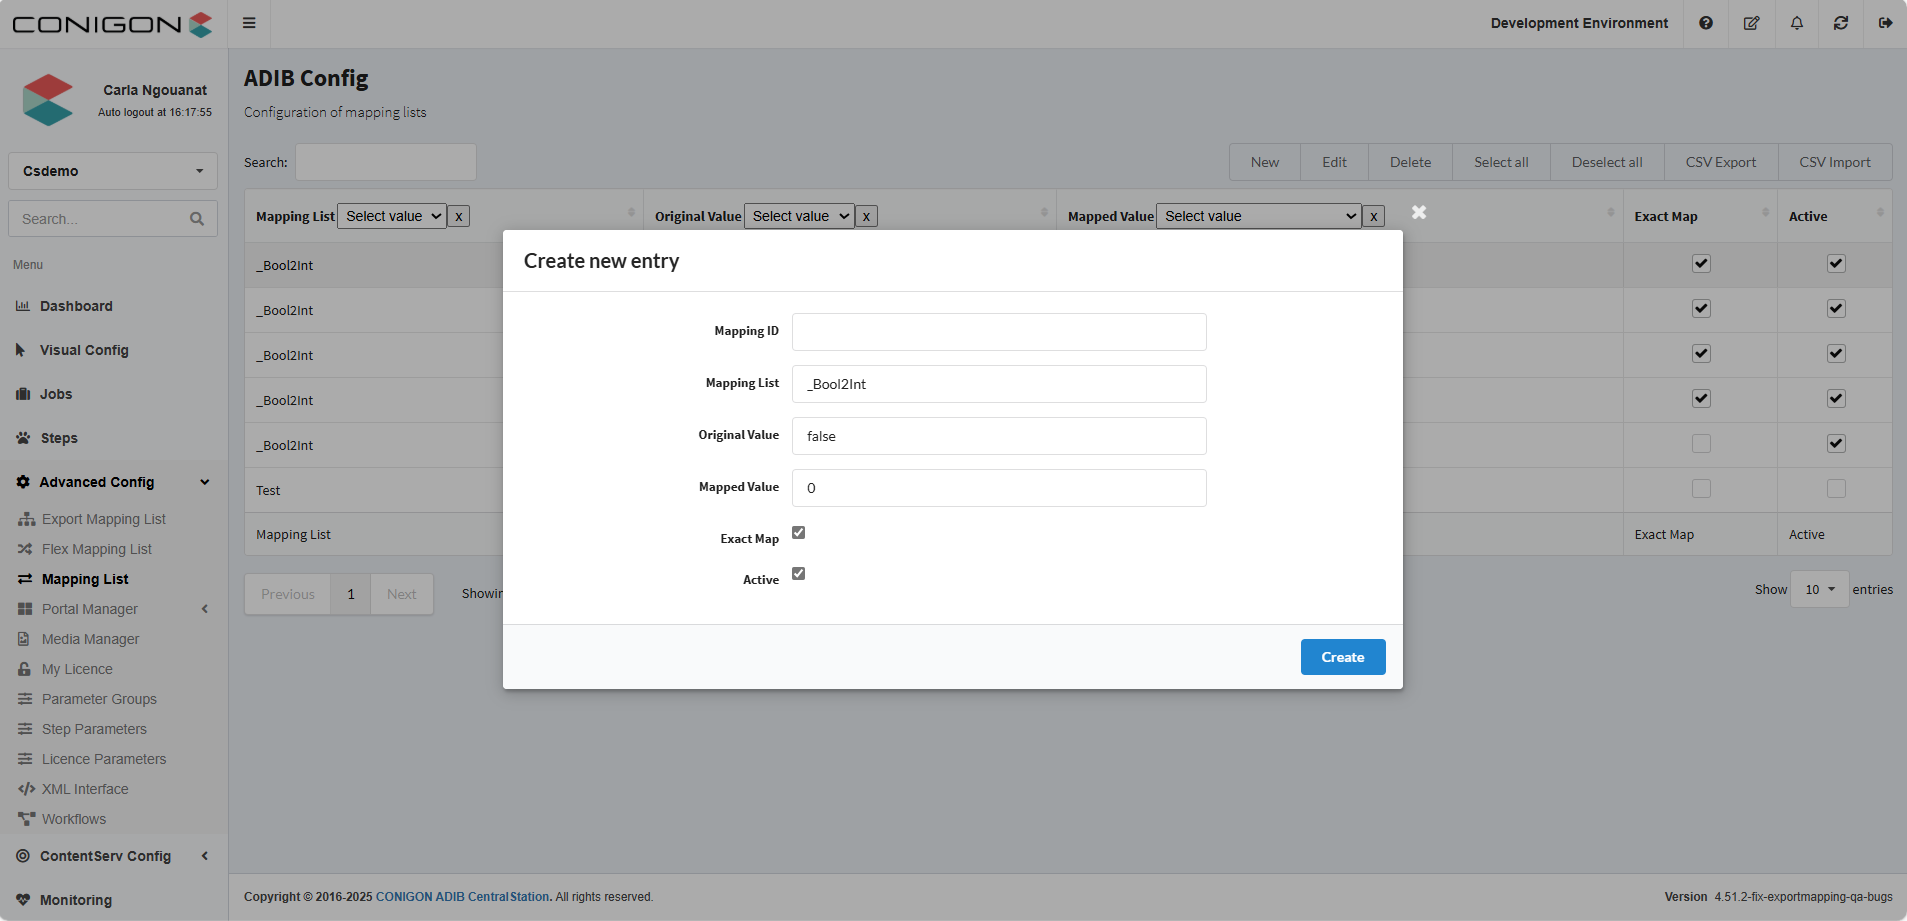Close the dialog with the X icon

[1419, 212]
